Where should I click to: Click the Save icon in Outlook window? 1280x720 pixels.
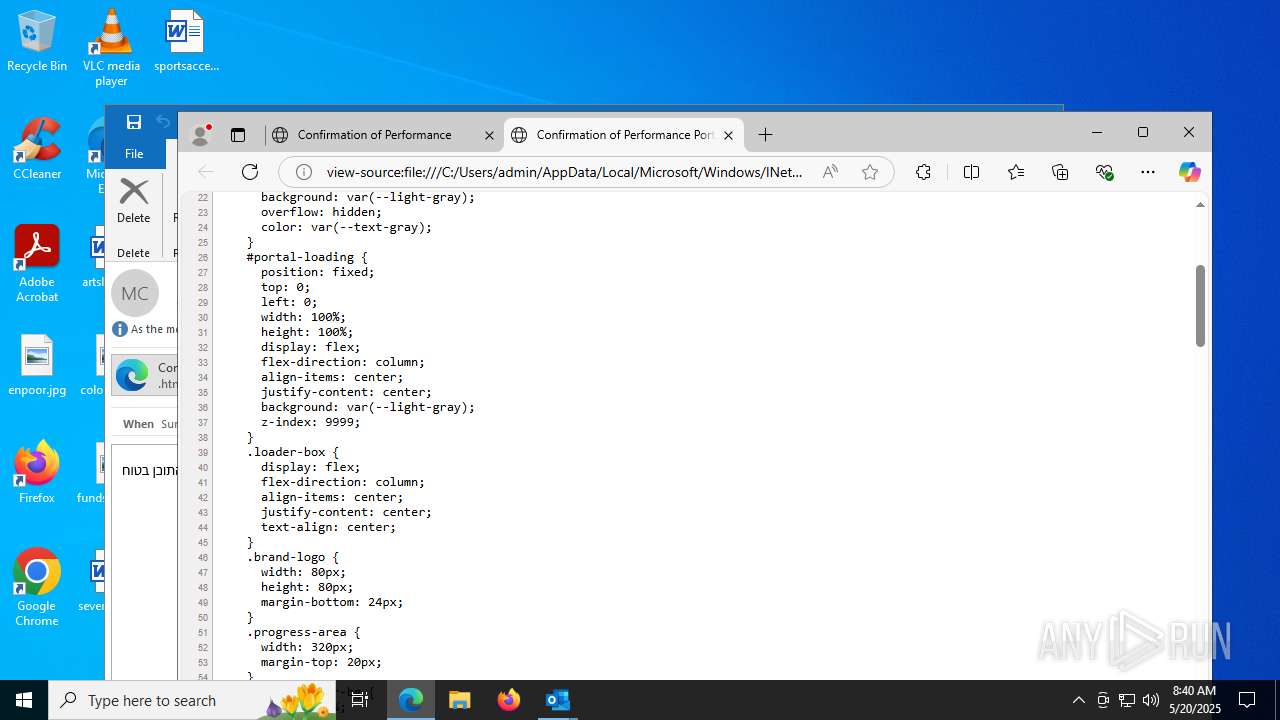pyautogui.click(x=133, y=122)
